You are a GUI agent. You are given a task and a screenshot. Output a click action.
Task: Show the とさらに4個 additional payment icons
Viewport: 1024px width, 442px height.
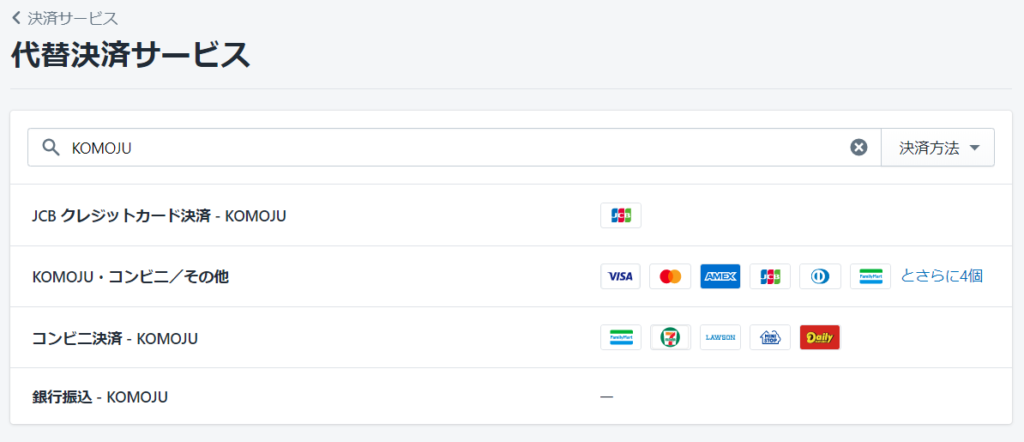[x=941, y=276]
